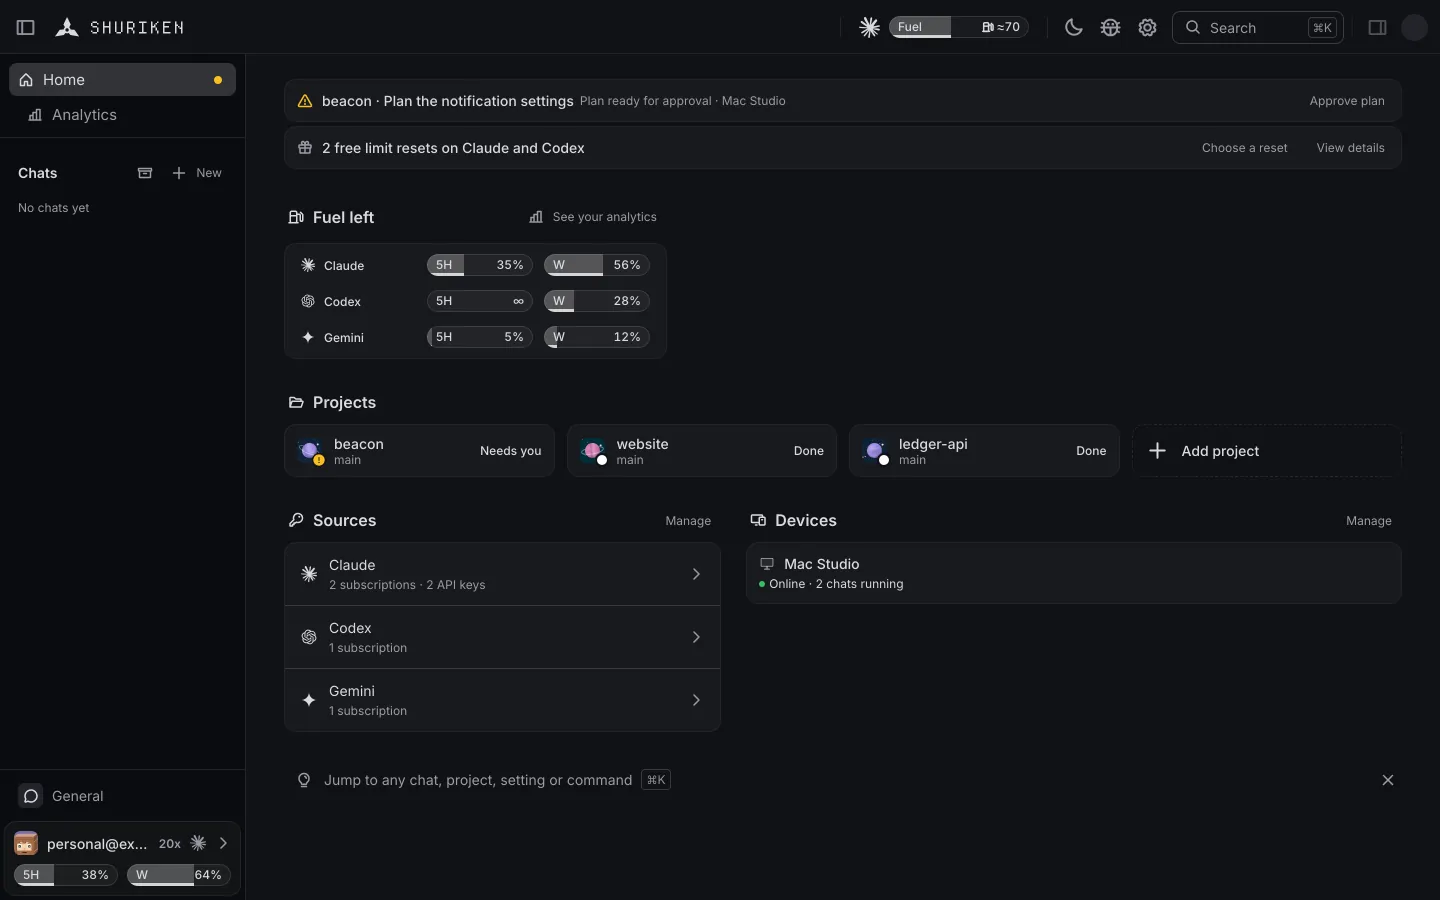
Task: Open Analytics in sidebar
Action: [122, 115]
